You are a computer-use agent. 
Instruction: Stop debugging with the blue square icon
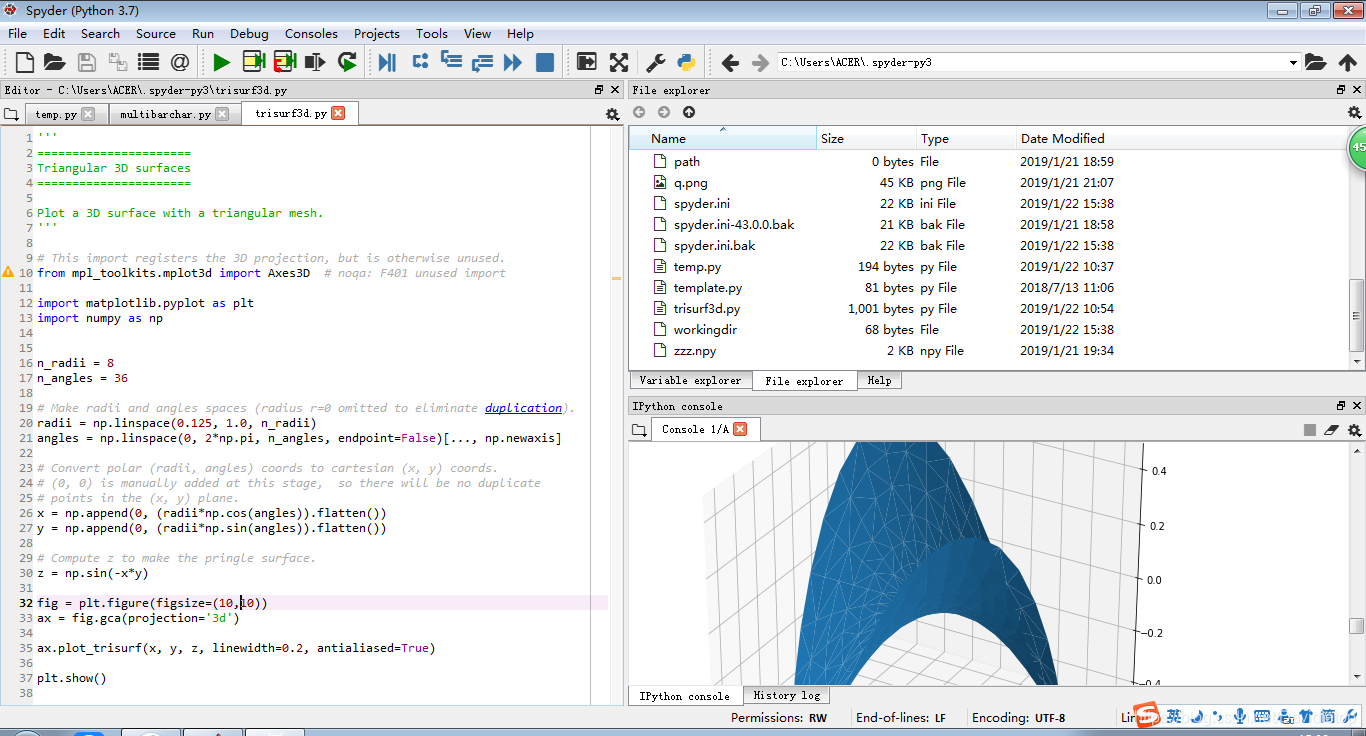545,63
